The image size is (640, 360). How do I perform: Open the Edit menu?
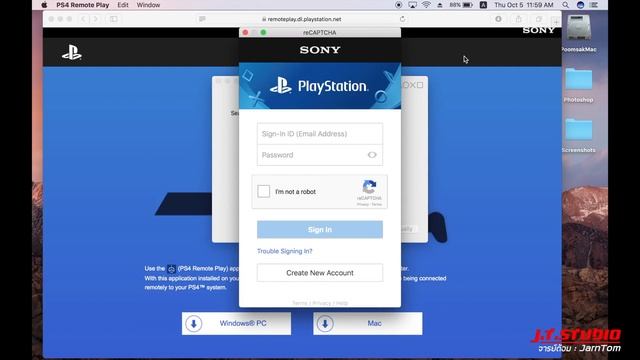(123, 5)
